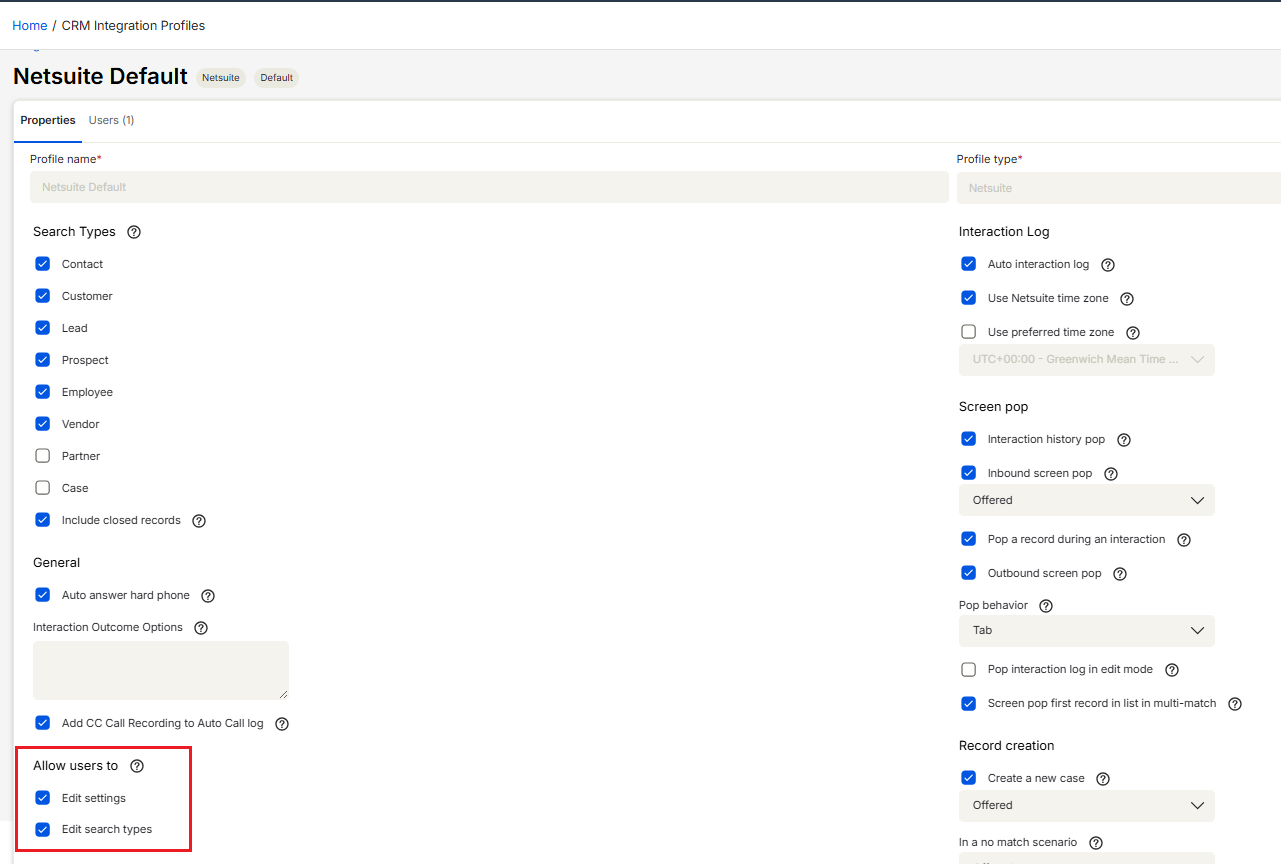Show help for Use Netsuite time zone
This screenshot has height=864, width=1281.
point(1127,299)
